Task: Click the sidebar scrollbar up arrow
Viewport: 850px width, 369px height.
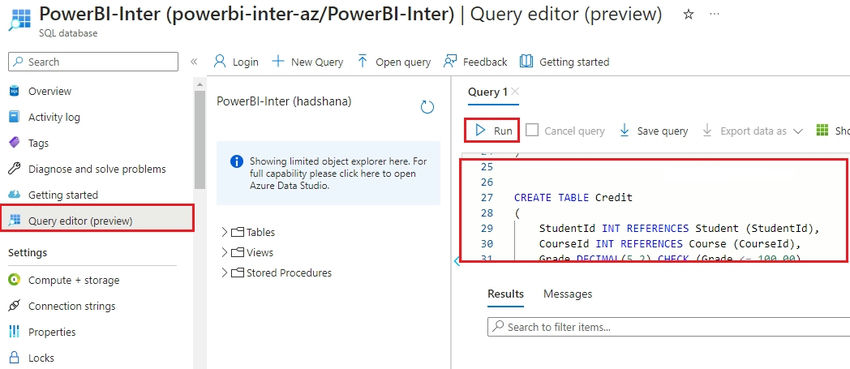Action: tap(199, 85)
